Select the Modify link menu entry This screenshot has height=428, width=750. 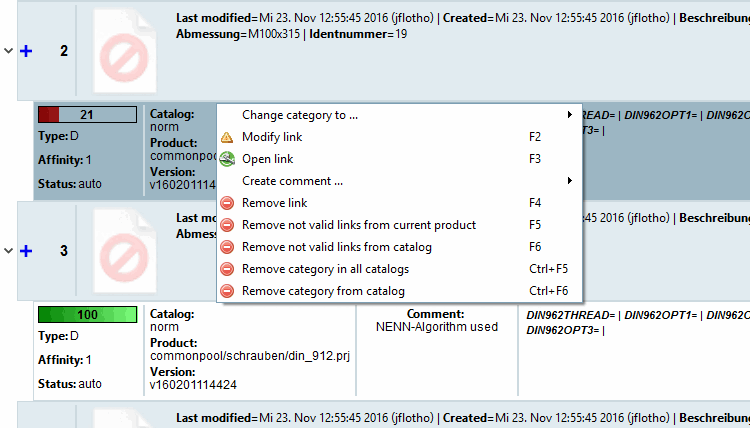pos(272,137)
